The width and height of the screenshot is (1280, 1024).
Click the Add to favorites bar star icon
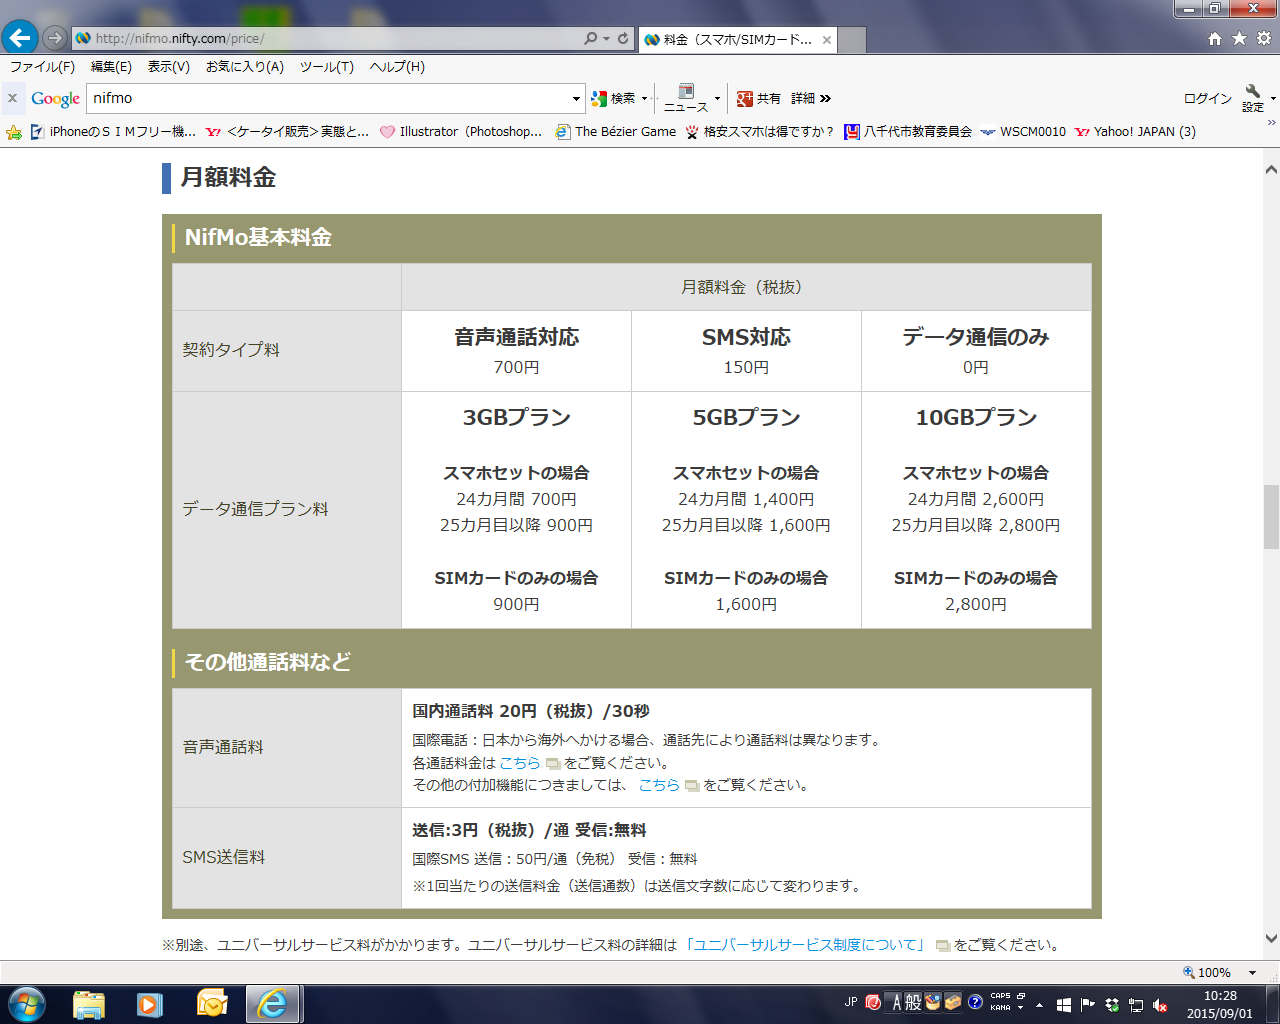pos(14,132)
